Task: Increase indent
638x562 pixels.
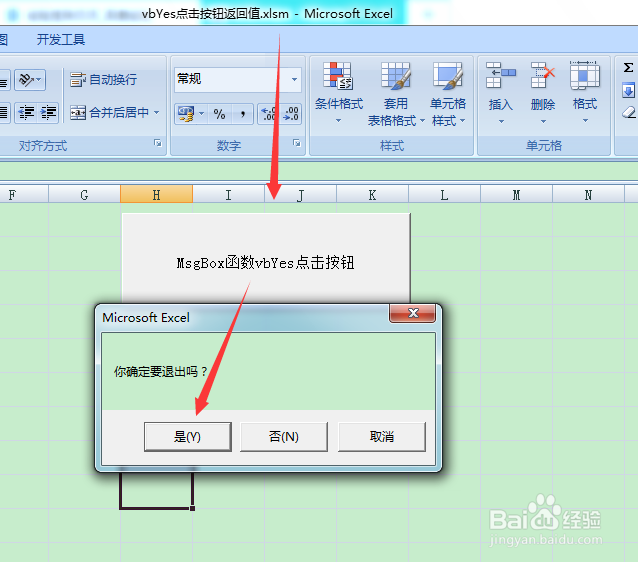Action: [48, 112]
